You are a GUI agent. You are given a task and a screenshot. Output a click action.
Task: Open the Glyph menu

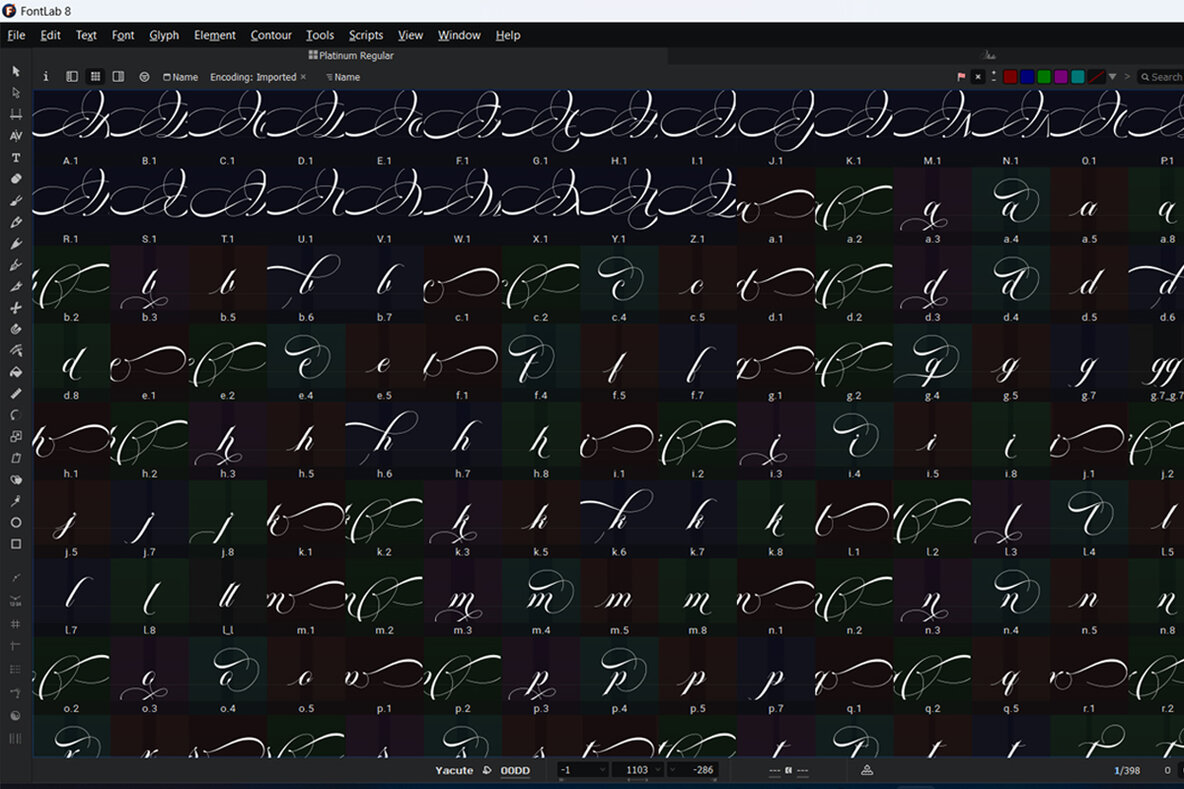click(164, 35)
